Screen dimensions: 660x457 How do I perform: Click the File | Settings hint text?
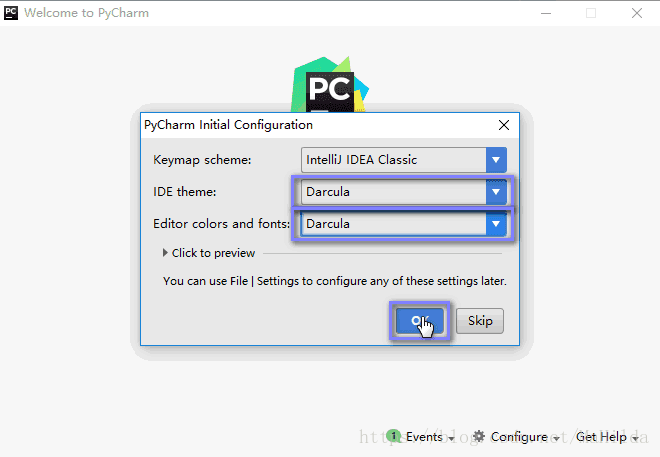click(x=335, y=281)
